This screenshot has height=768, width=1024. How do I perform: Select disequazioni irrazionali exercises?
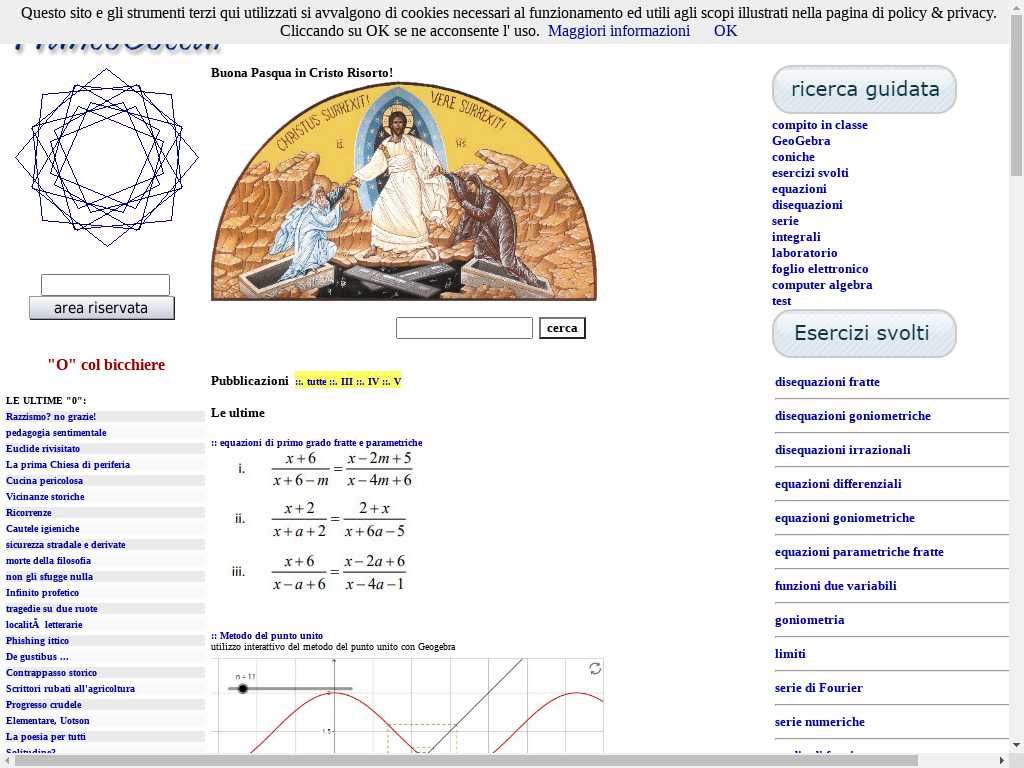[x=842, y=450]
